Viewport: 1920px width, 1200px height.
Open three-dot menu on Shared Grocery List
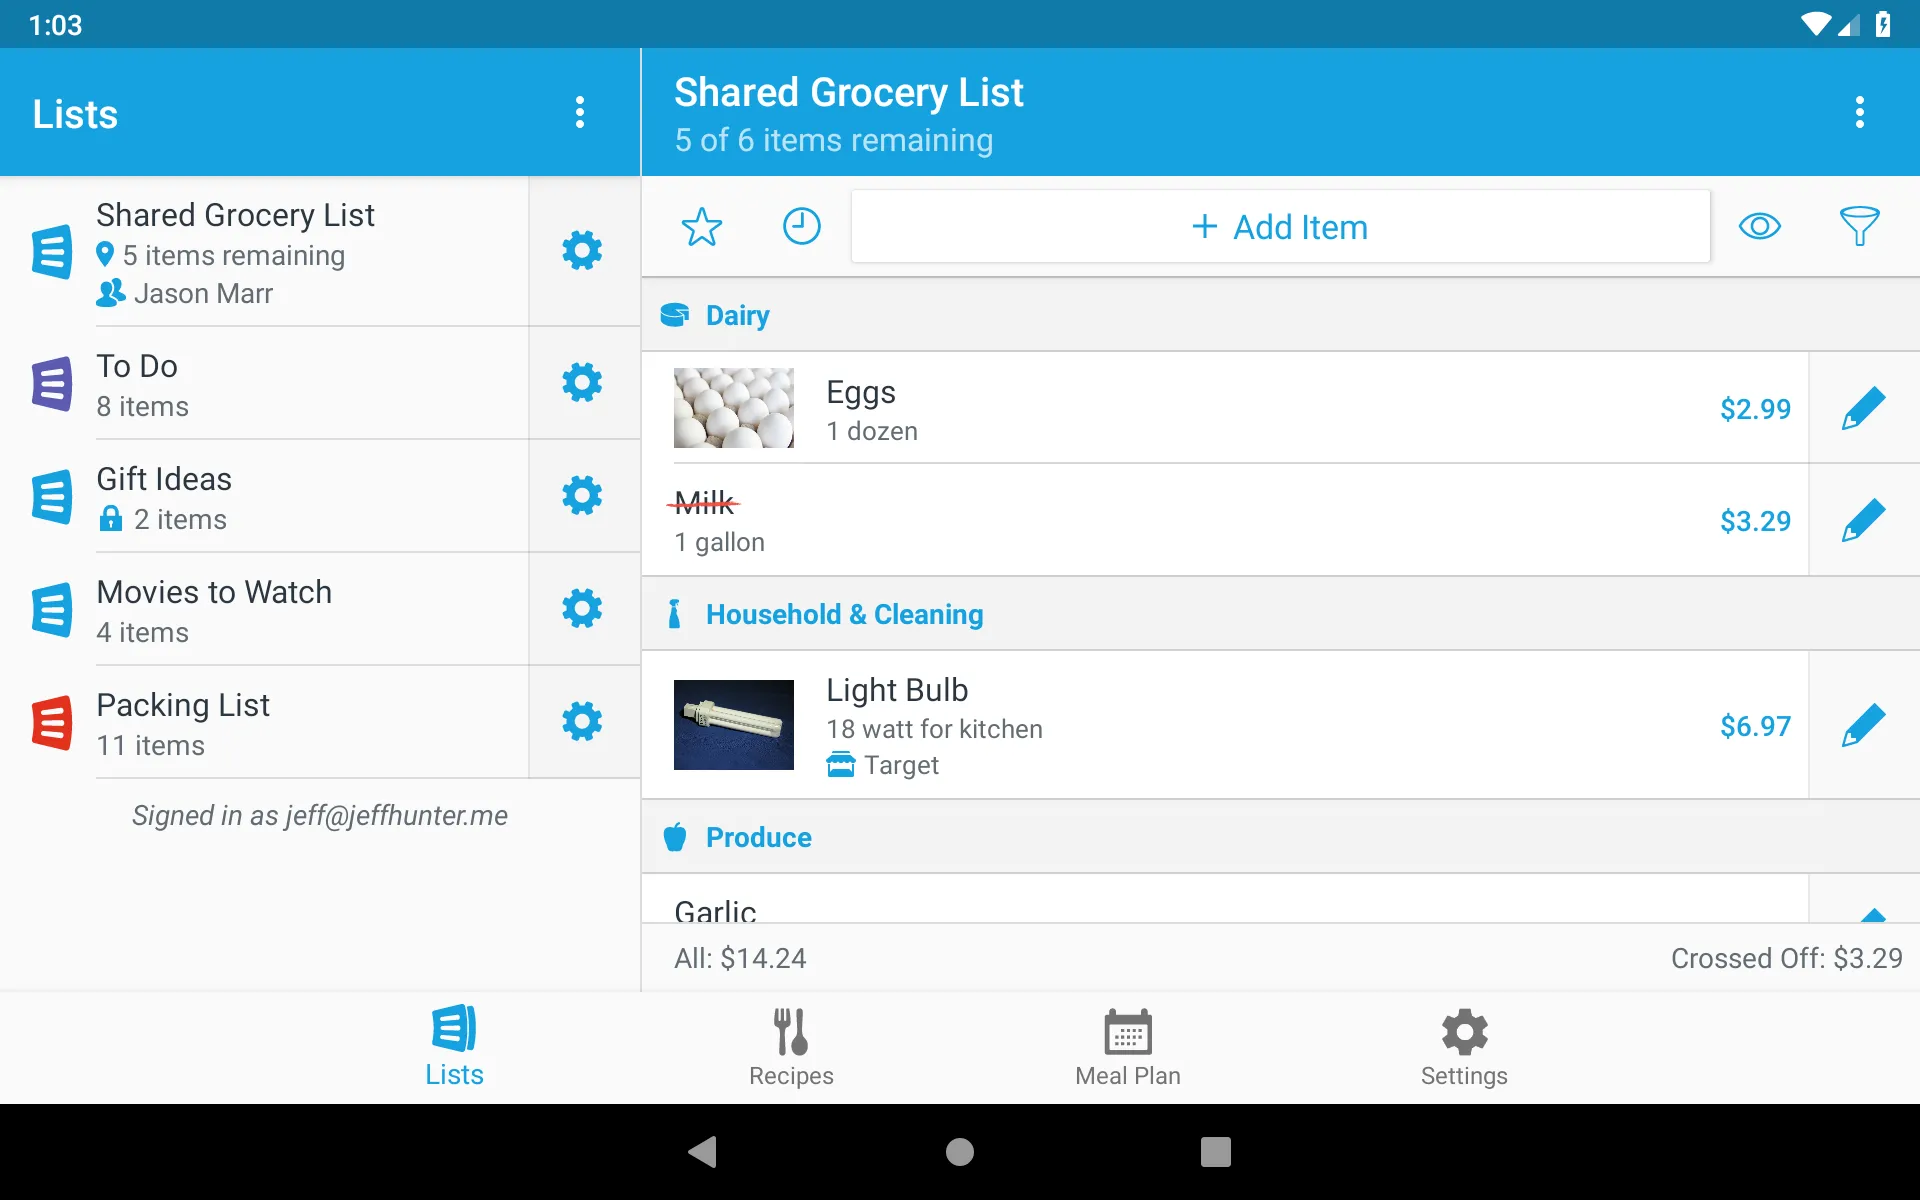tap(1862, 113)
